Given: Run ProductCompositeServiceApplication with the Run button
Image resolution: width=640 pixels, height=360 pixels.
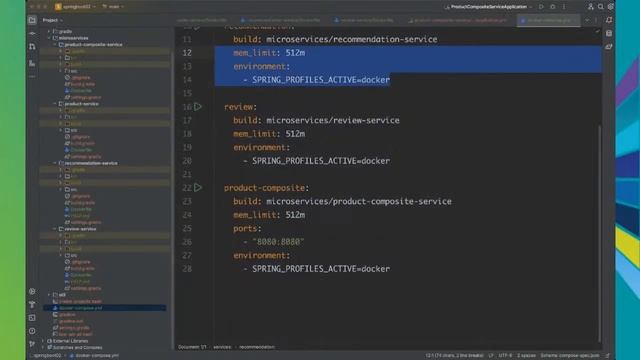Looking at the screenshot, I should [541, 7].
